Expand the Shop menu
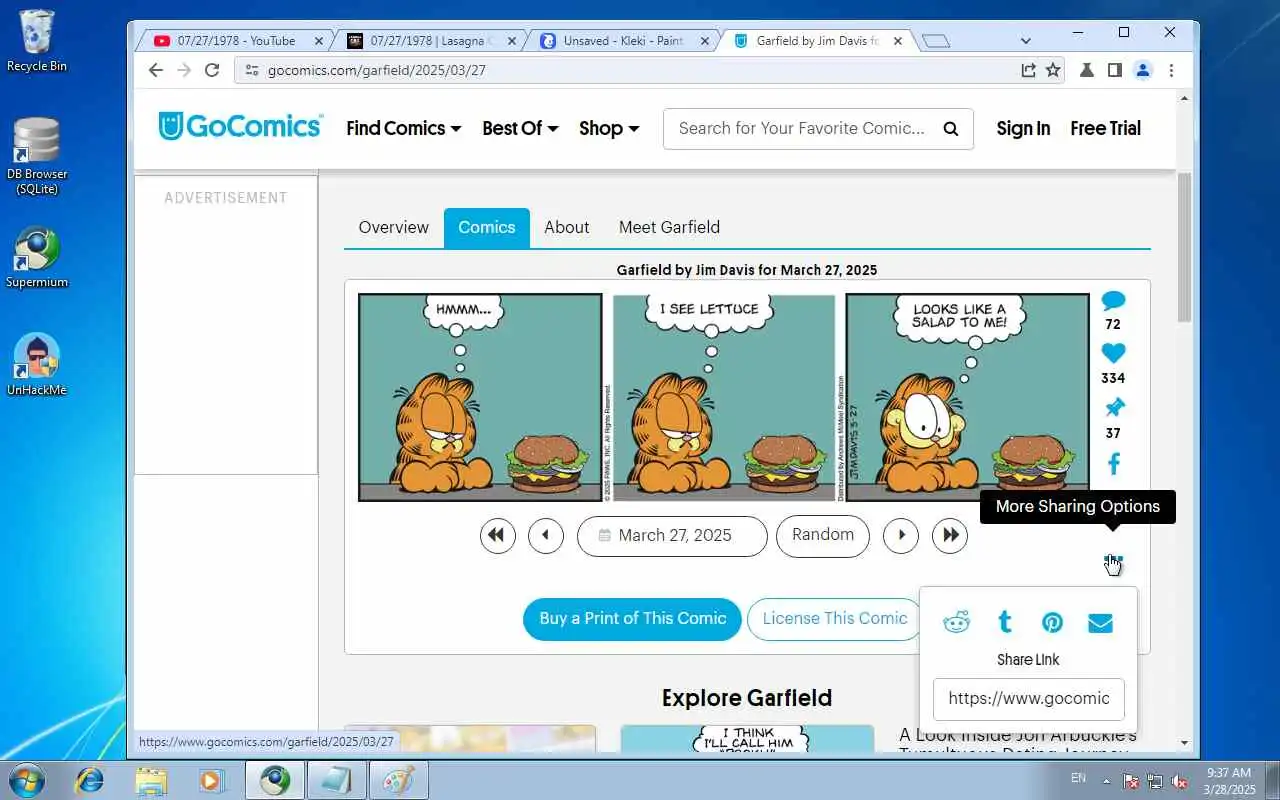1280x800 pixels. 609,128
